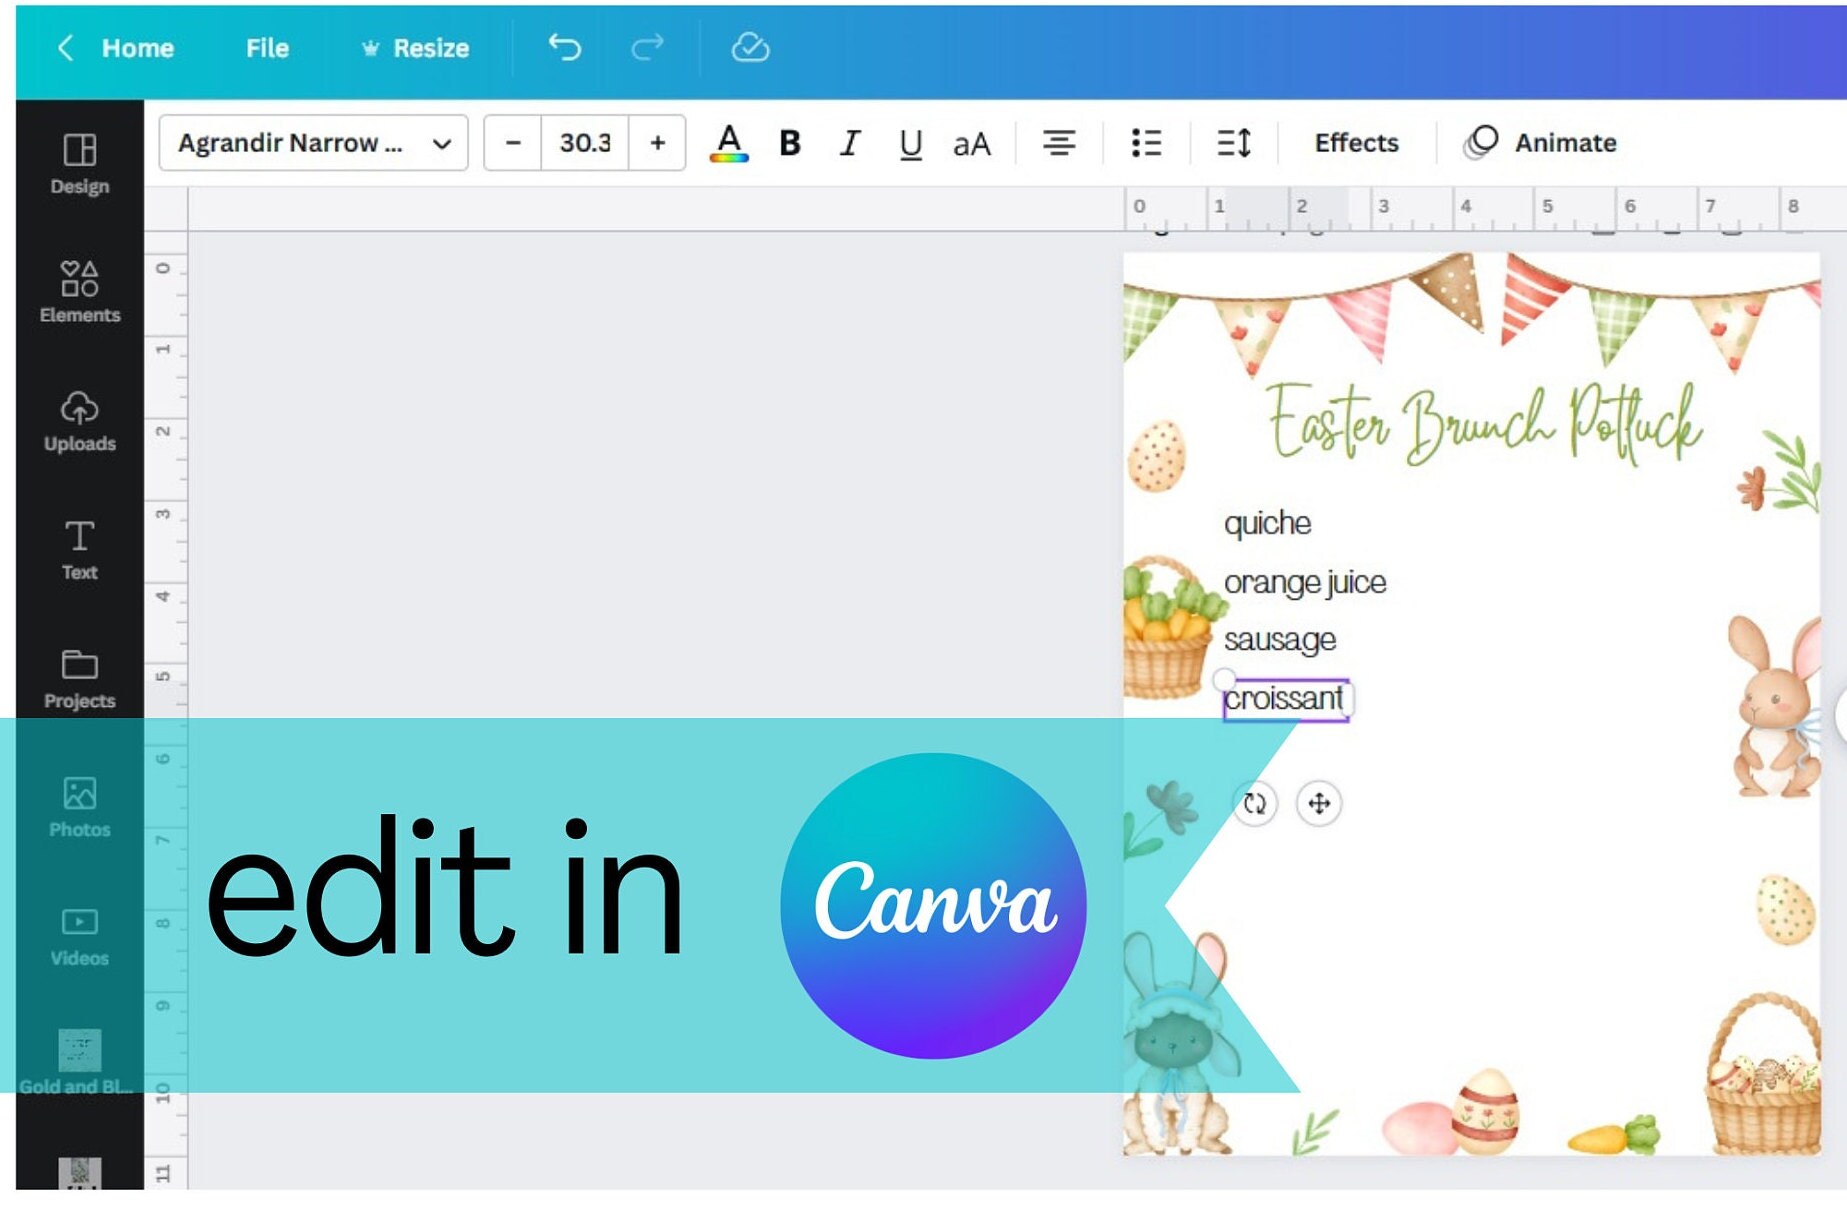1847x1232 pixels.
Task: Open the font family dropdown
Action: click(313, 143)
